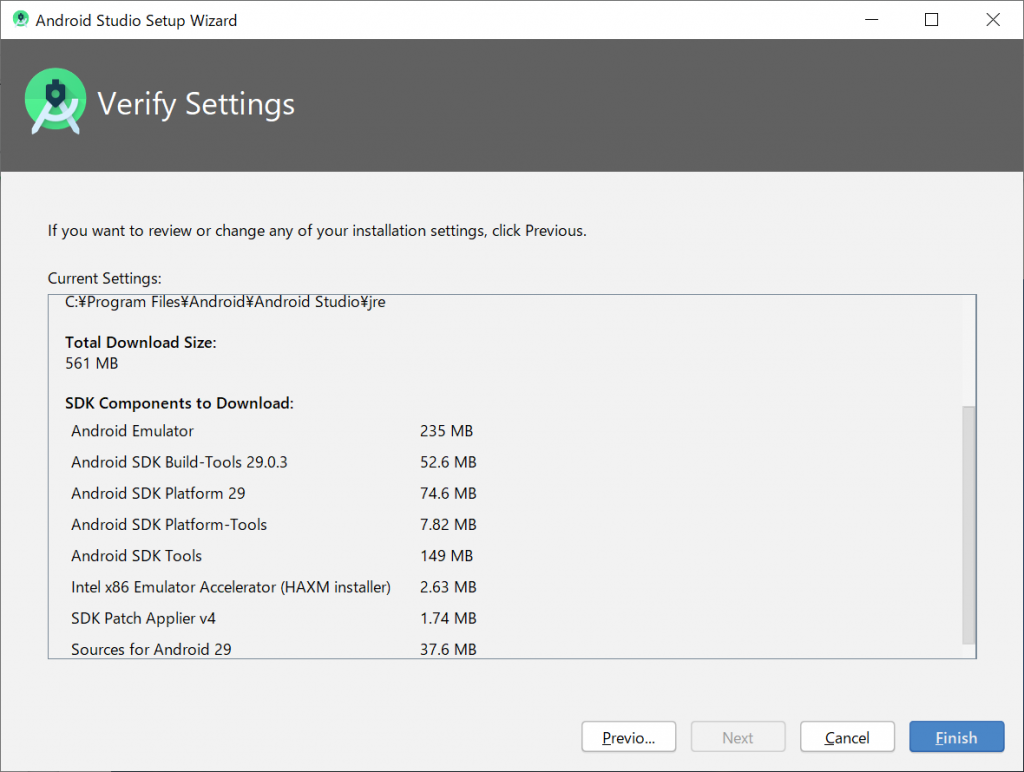Click the settings list vertical scrollbar thumb
This screenshot has height=772, width=1024.
coord(967,524)
